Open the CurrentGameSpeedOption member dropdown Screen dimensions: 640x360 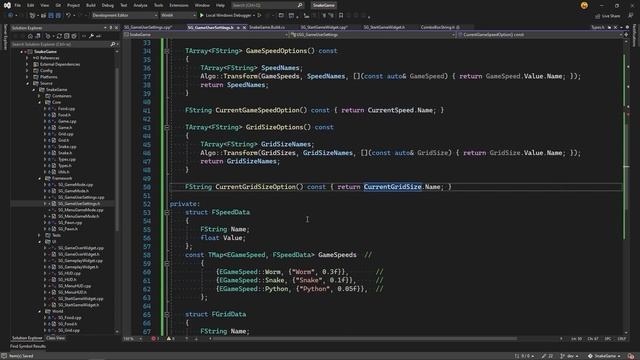(539, 35)
